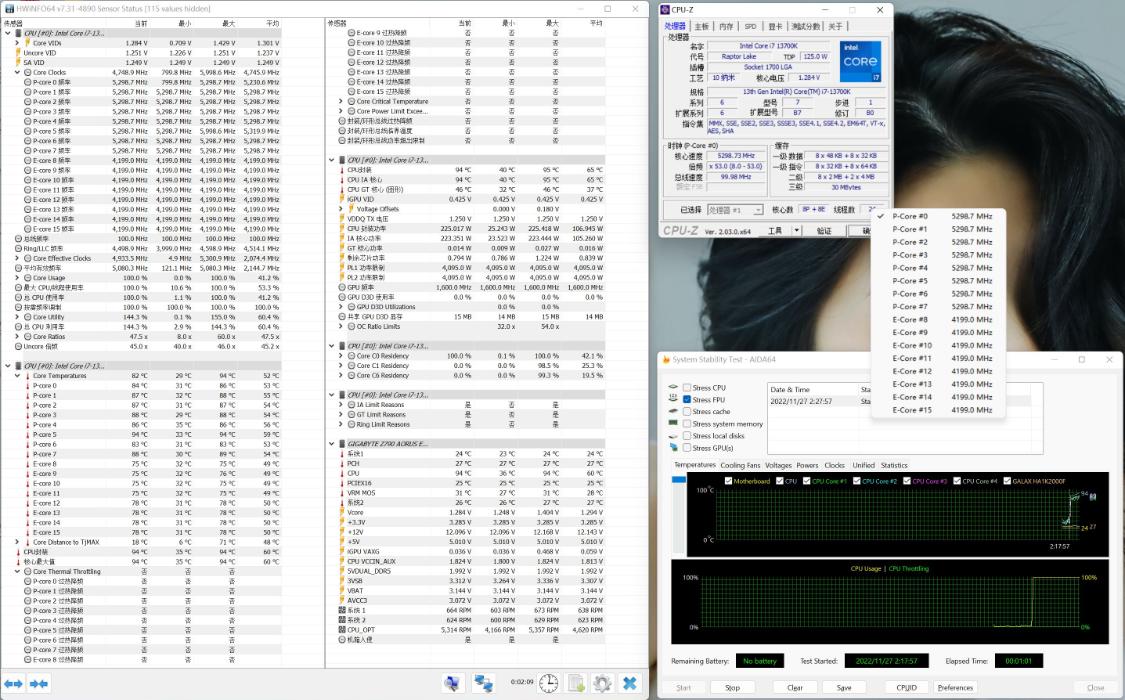
Task: Click the blue exit cross icon in HWiNFO toolbar
Action: click(x=630, y=683)
